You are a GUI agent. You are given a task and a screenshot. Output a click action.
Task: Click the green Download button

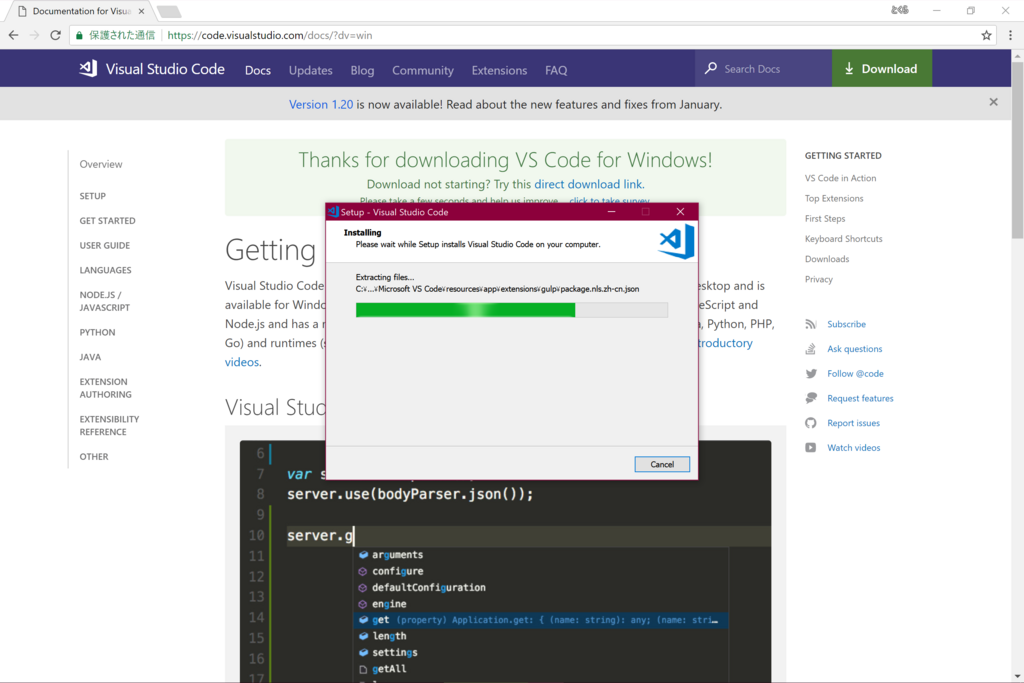point(882,69)
